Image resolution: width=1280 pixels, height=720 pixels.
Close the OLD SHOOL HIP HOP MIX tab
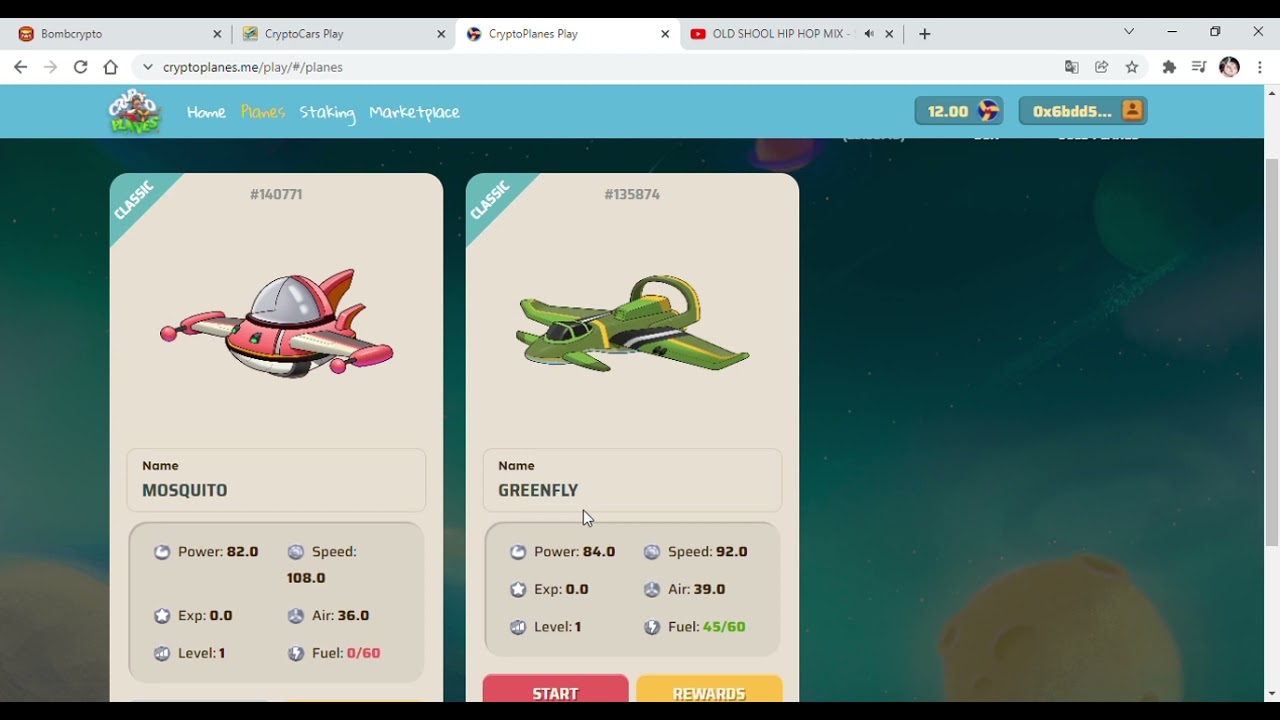(x=889, y=34)
